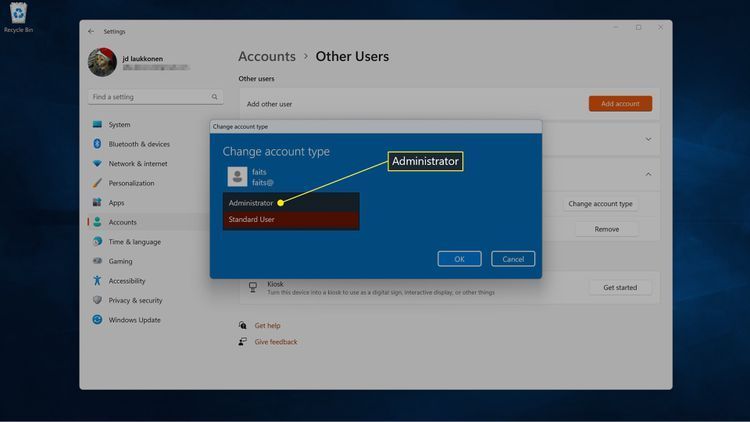This screenshot has width=750, height=422.
Task: Click the Privacy & security shield icon
Action: pyautogui.click(x=97, y=300)
